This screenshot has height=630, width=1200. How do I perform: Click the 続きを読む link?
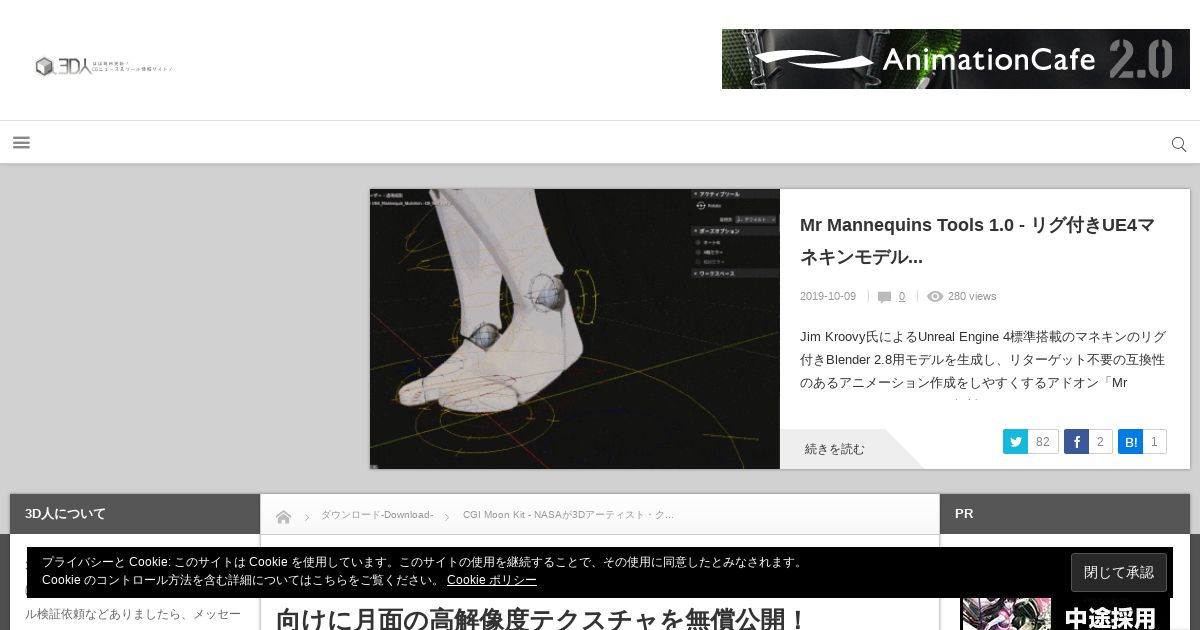[x=835, y=449]
